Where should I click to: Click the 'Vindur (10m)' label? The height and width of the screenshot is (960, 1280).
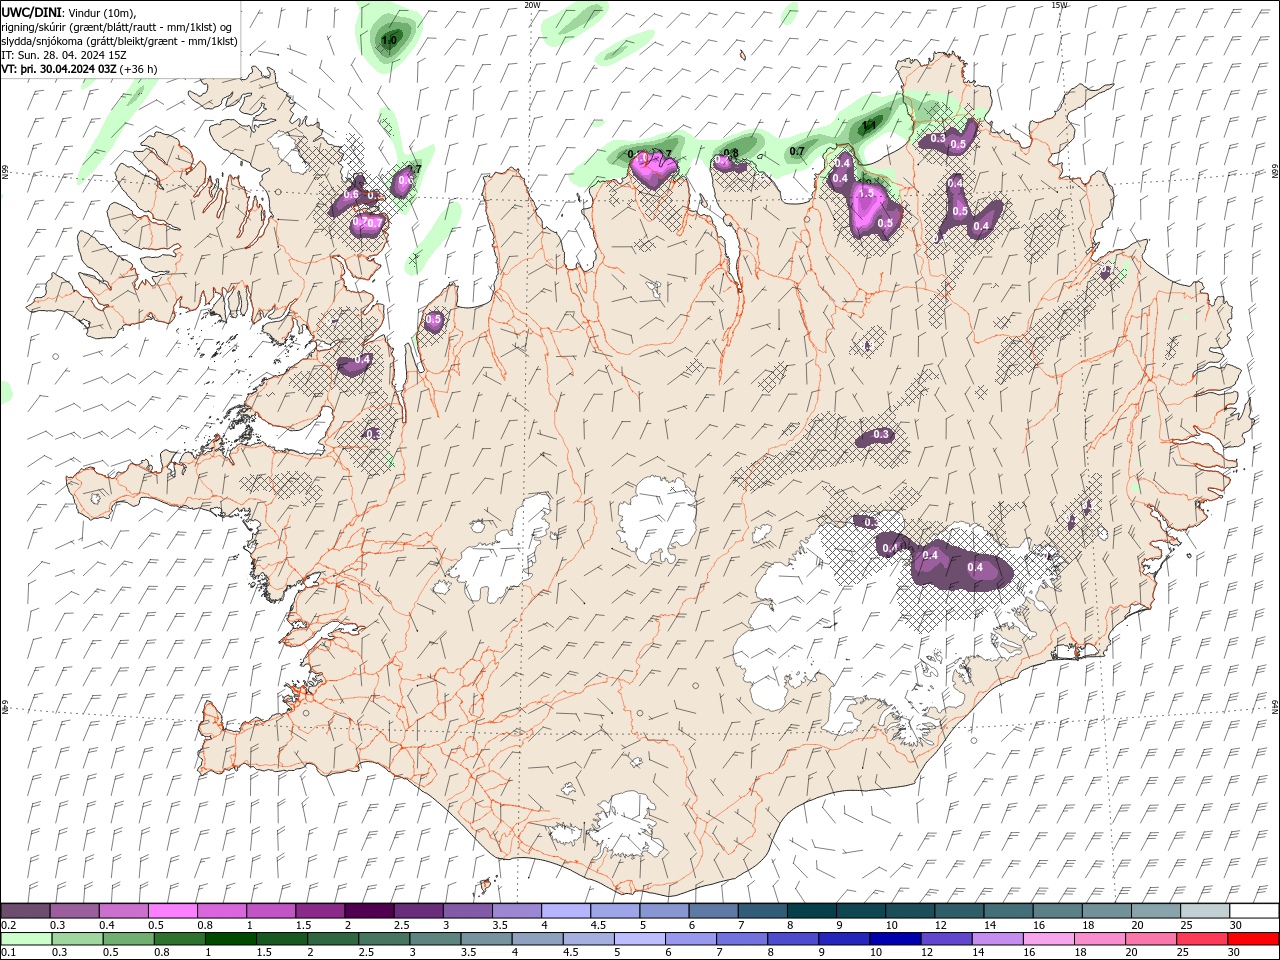tap(101, 12)
